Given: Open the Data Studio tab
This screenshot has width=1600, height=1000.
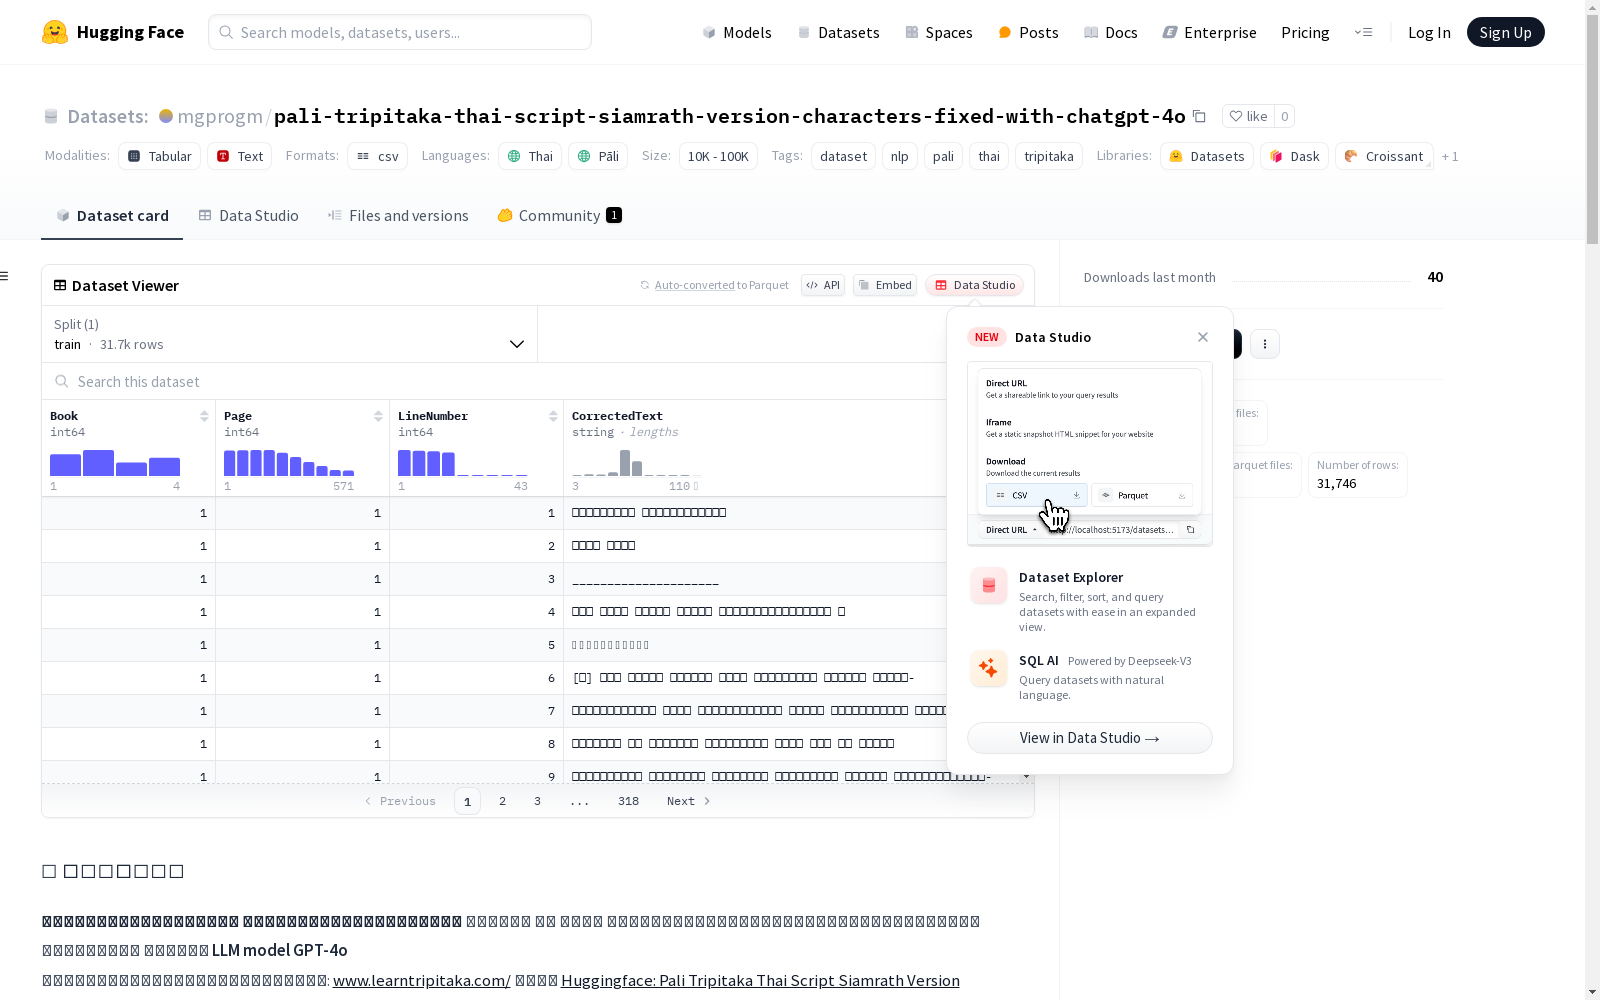Looking at the screenshot, I should (x=248, y=216).
